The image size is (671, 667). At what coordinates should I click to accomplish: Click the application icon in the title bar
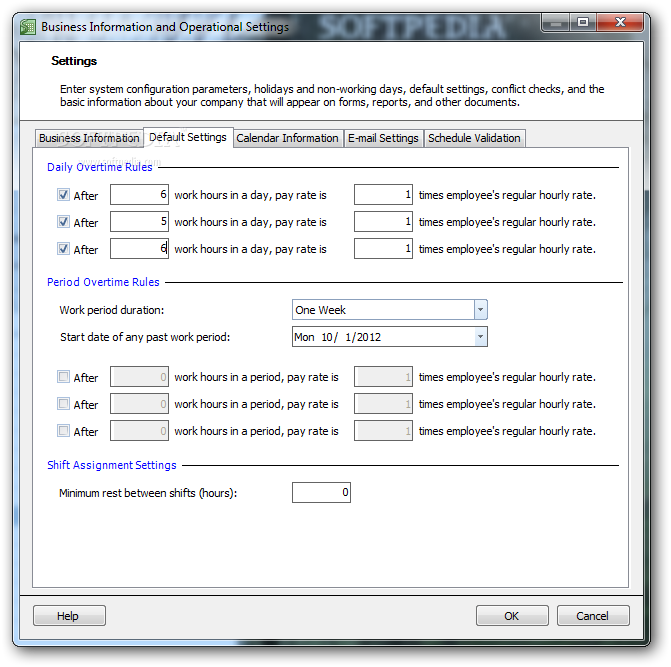[28, 27]
